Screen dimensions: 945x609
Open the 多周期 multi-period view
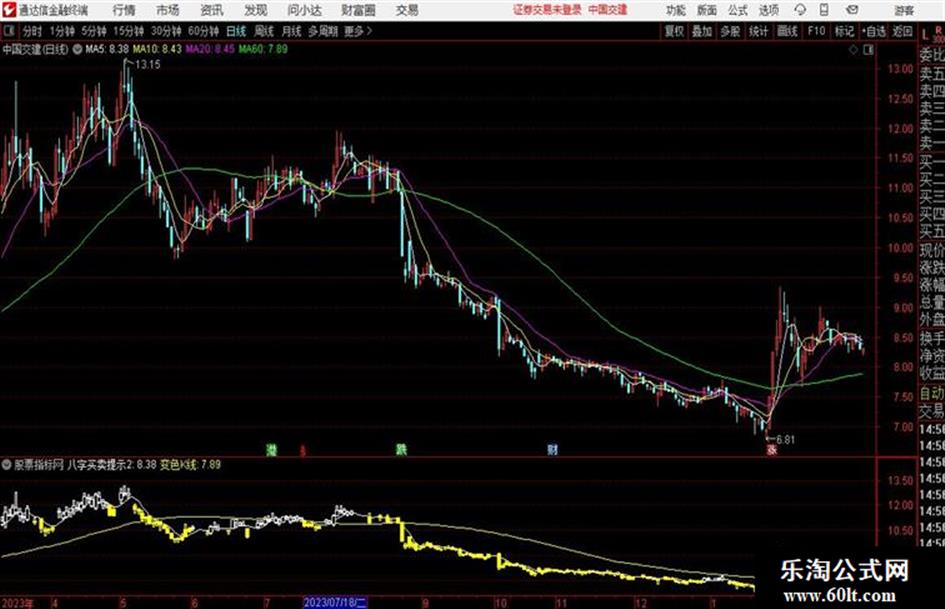(x=323, y=31)
